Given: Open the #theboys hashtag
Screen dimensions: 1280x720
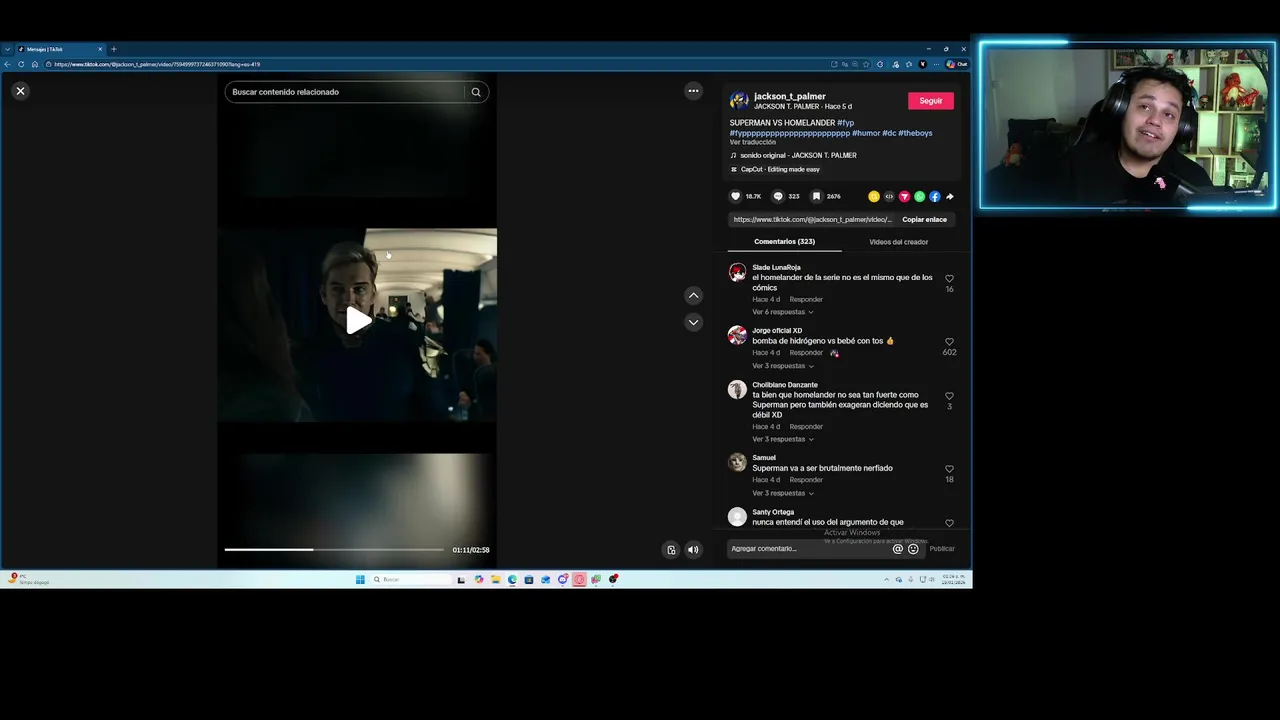Looking at the screenshot, I should 915,133.
